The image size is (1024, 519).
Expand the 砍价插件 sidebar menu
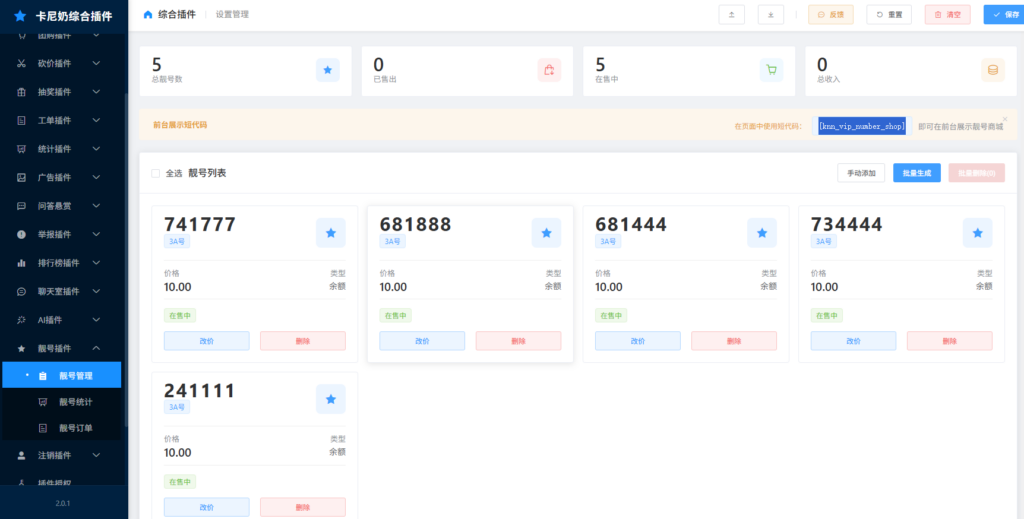(x=62, y=63)
